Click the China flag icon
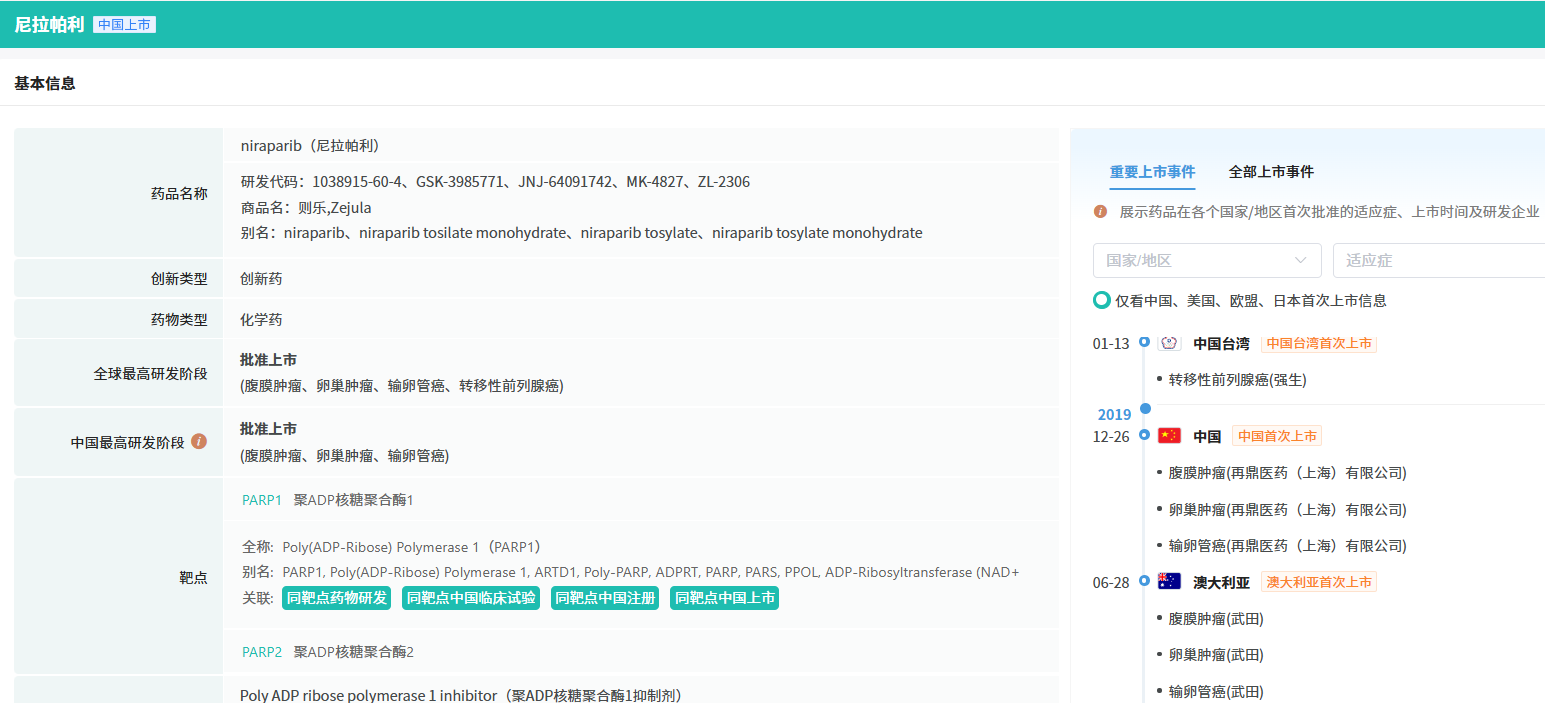The width and height of the screenshot is (1545, 703). click(1169, 436)
